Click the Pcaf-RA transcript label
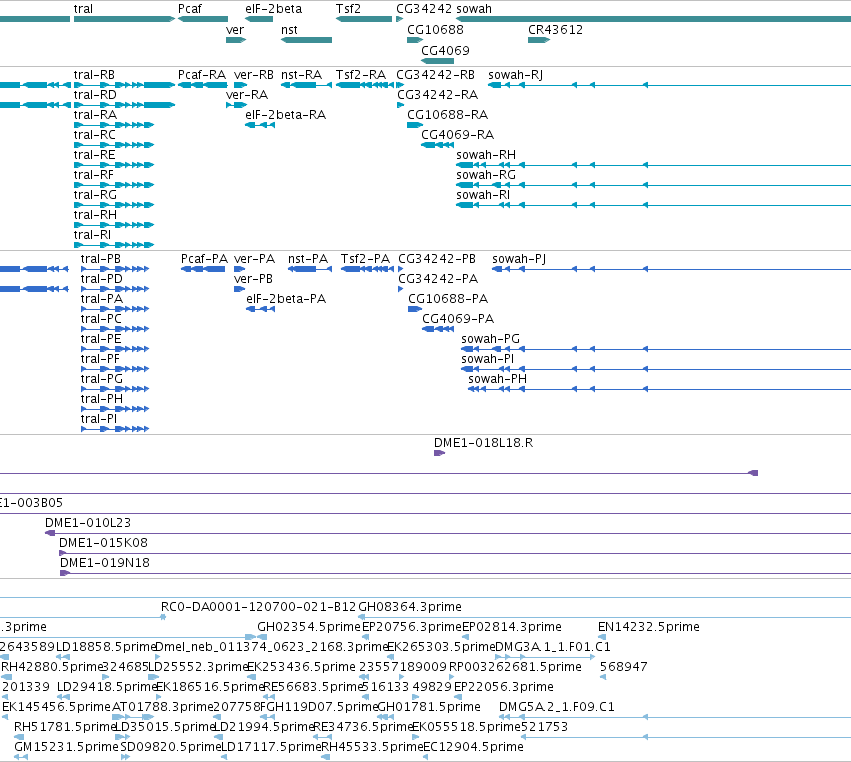 tap(202, 75)
